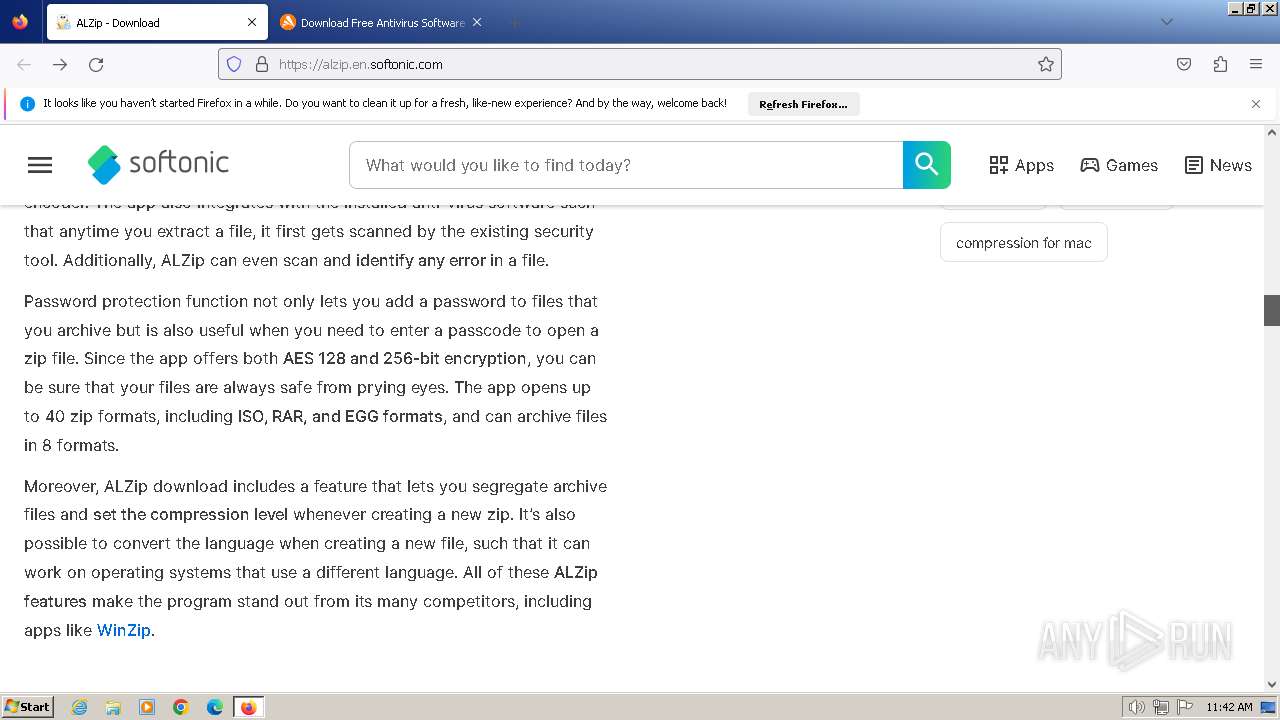
Task: Focus the Softonic search field
Action: point(626,165)
